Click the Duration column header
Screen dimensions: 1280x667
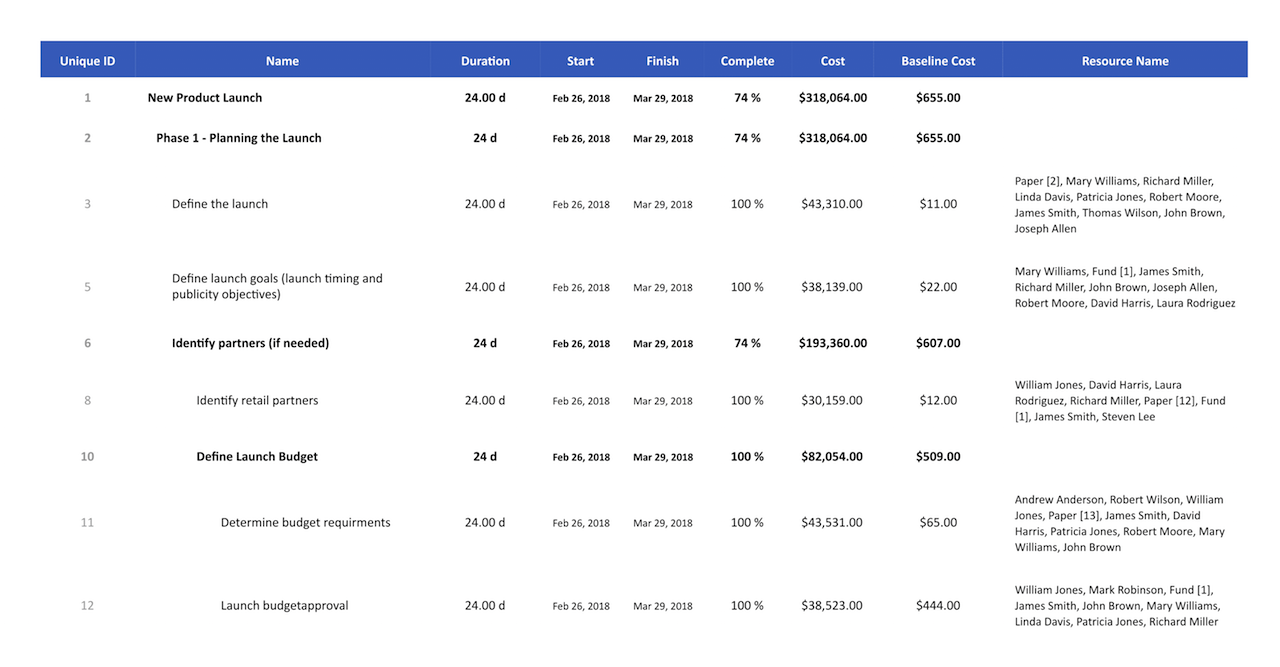coord(485,61)
